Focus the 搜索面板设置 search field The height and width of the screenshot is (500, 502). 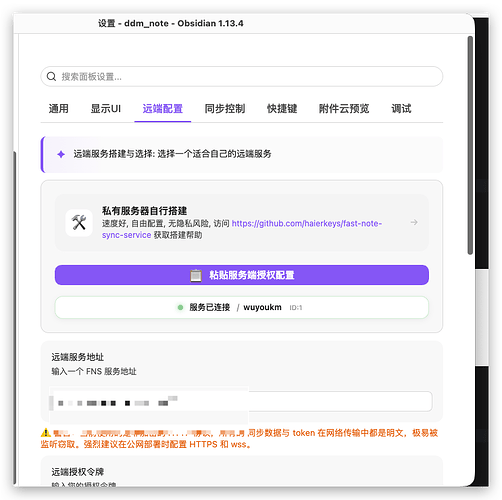(242, 76)
